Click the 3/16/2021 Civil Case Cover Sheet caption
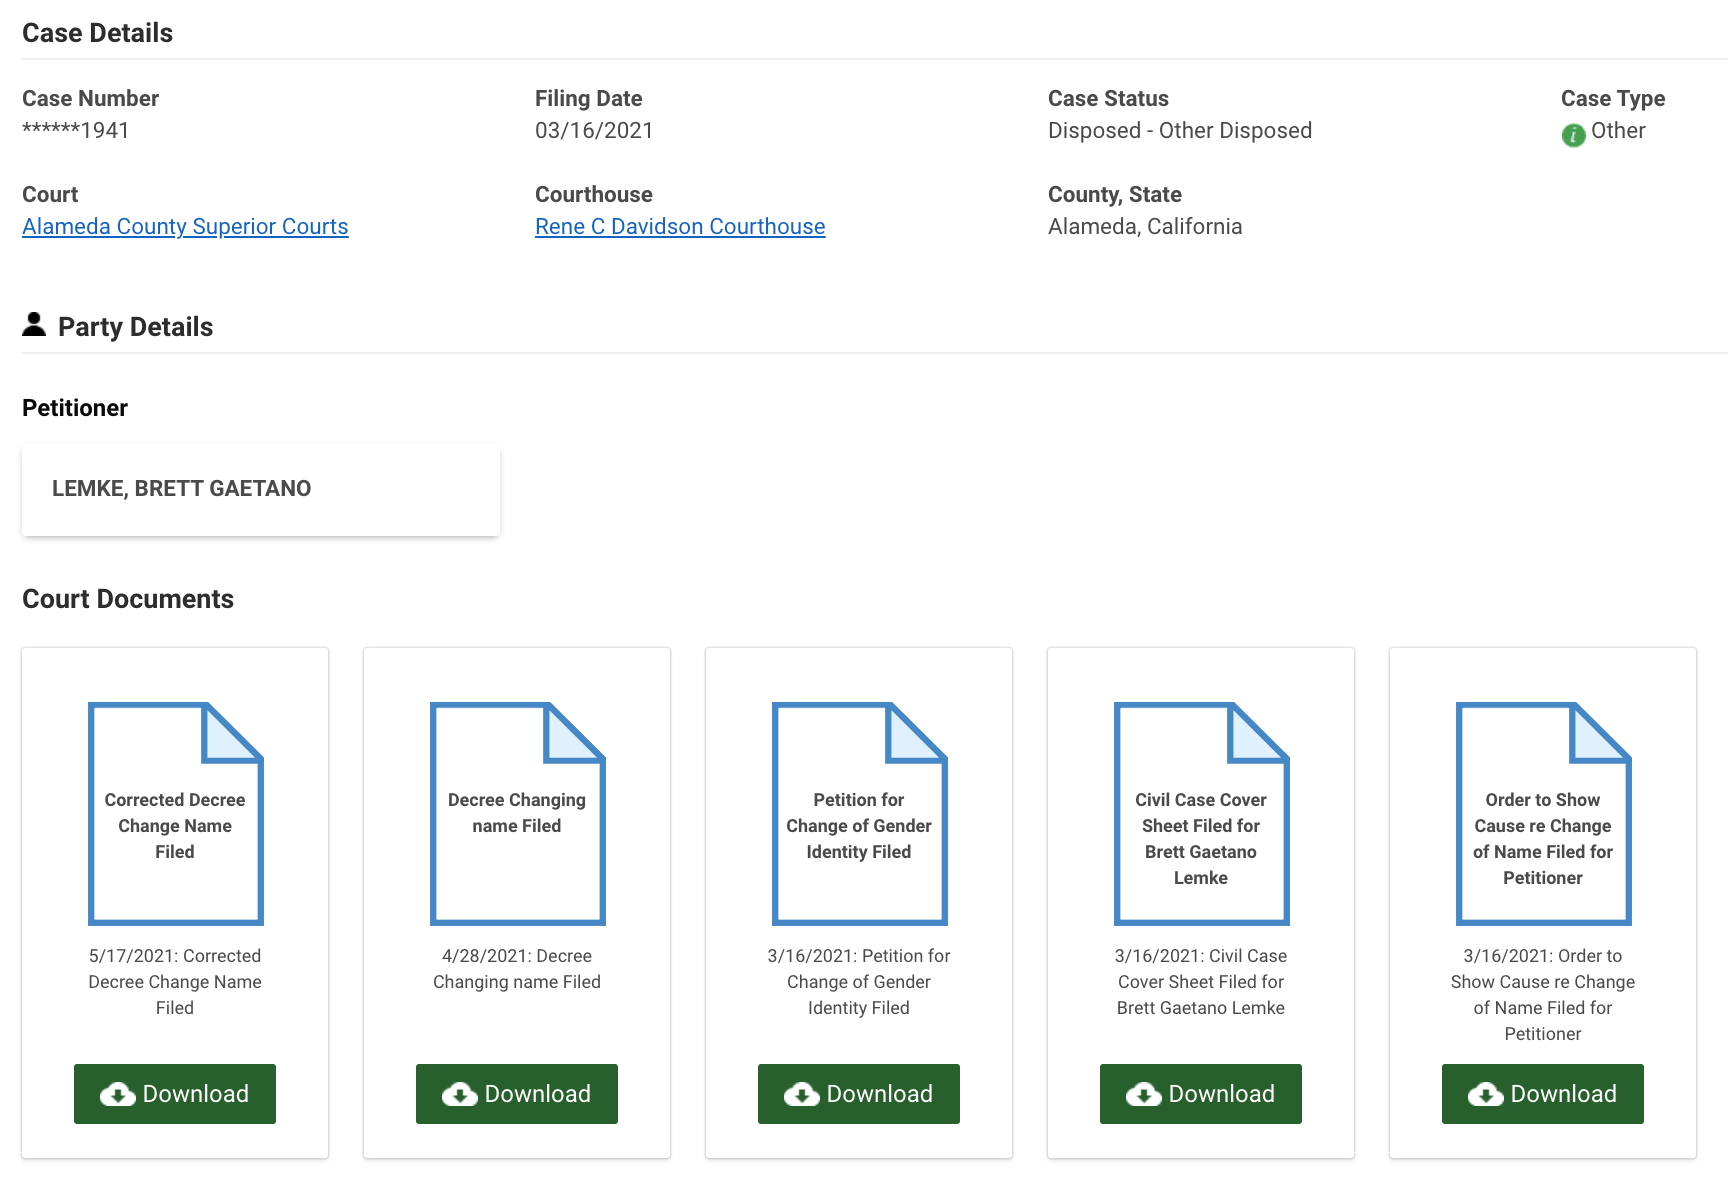The width and height of the screenshot is (1728, 1198). [1201, 982]
